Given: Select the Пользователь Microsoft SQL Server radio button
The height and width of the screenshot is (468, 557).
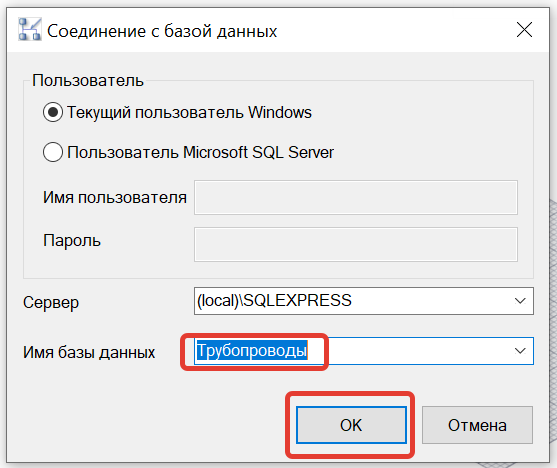Looking at the screenshot, I should (x=53, y=152).
